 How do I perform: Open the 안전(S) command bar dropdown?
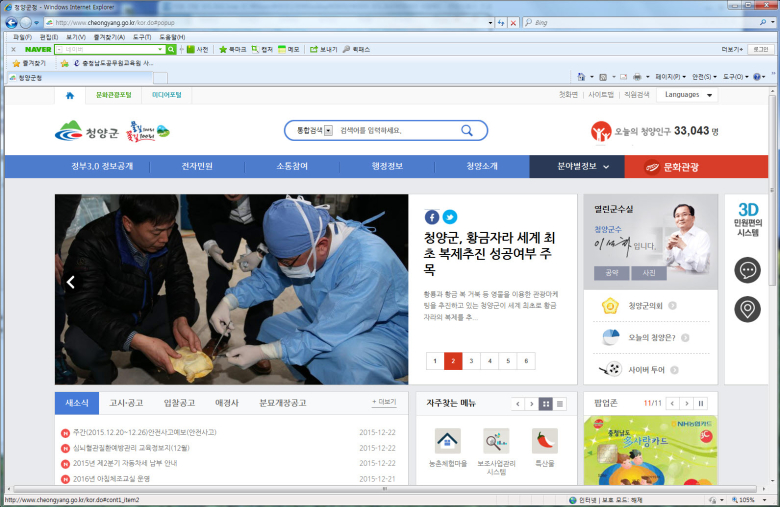click(x=704, y=77)
